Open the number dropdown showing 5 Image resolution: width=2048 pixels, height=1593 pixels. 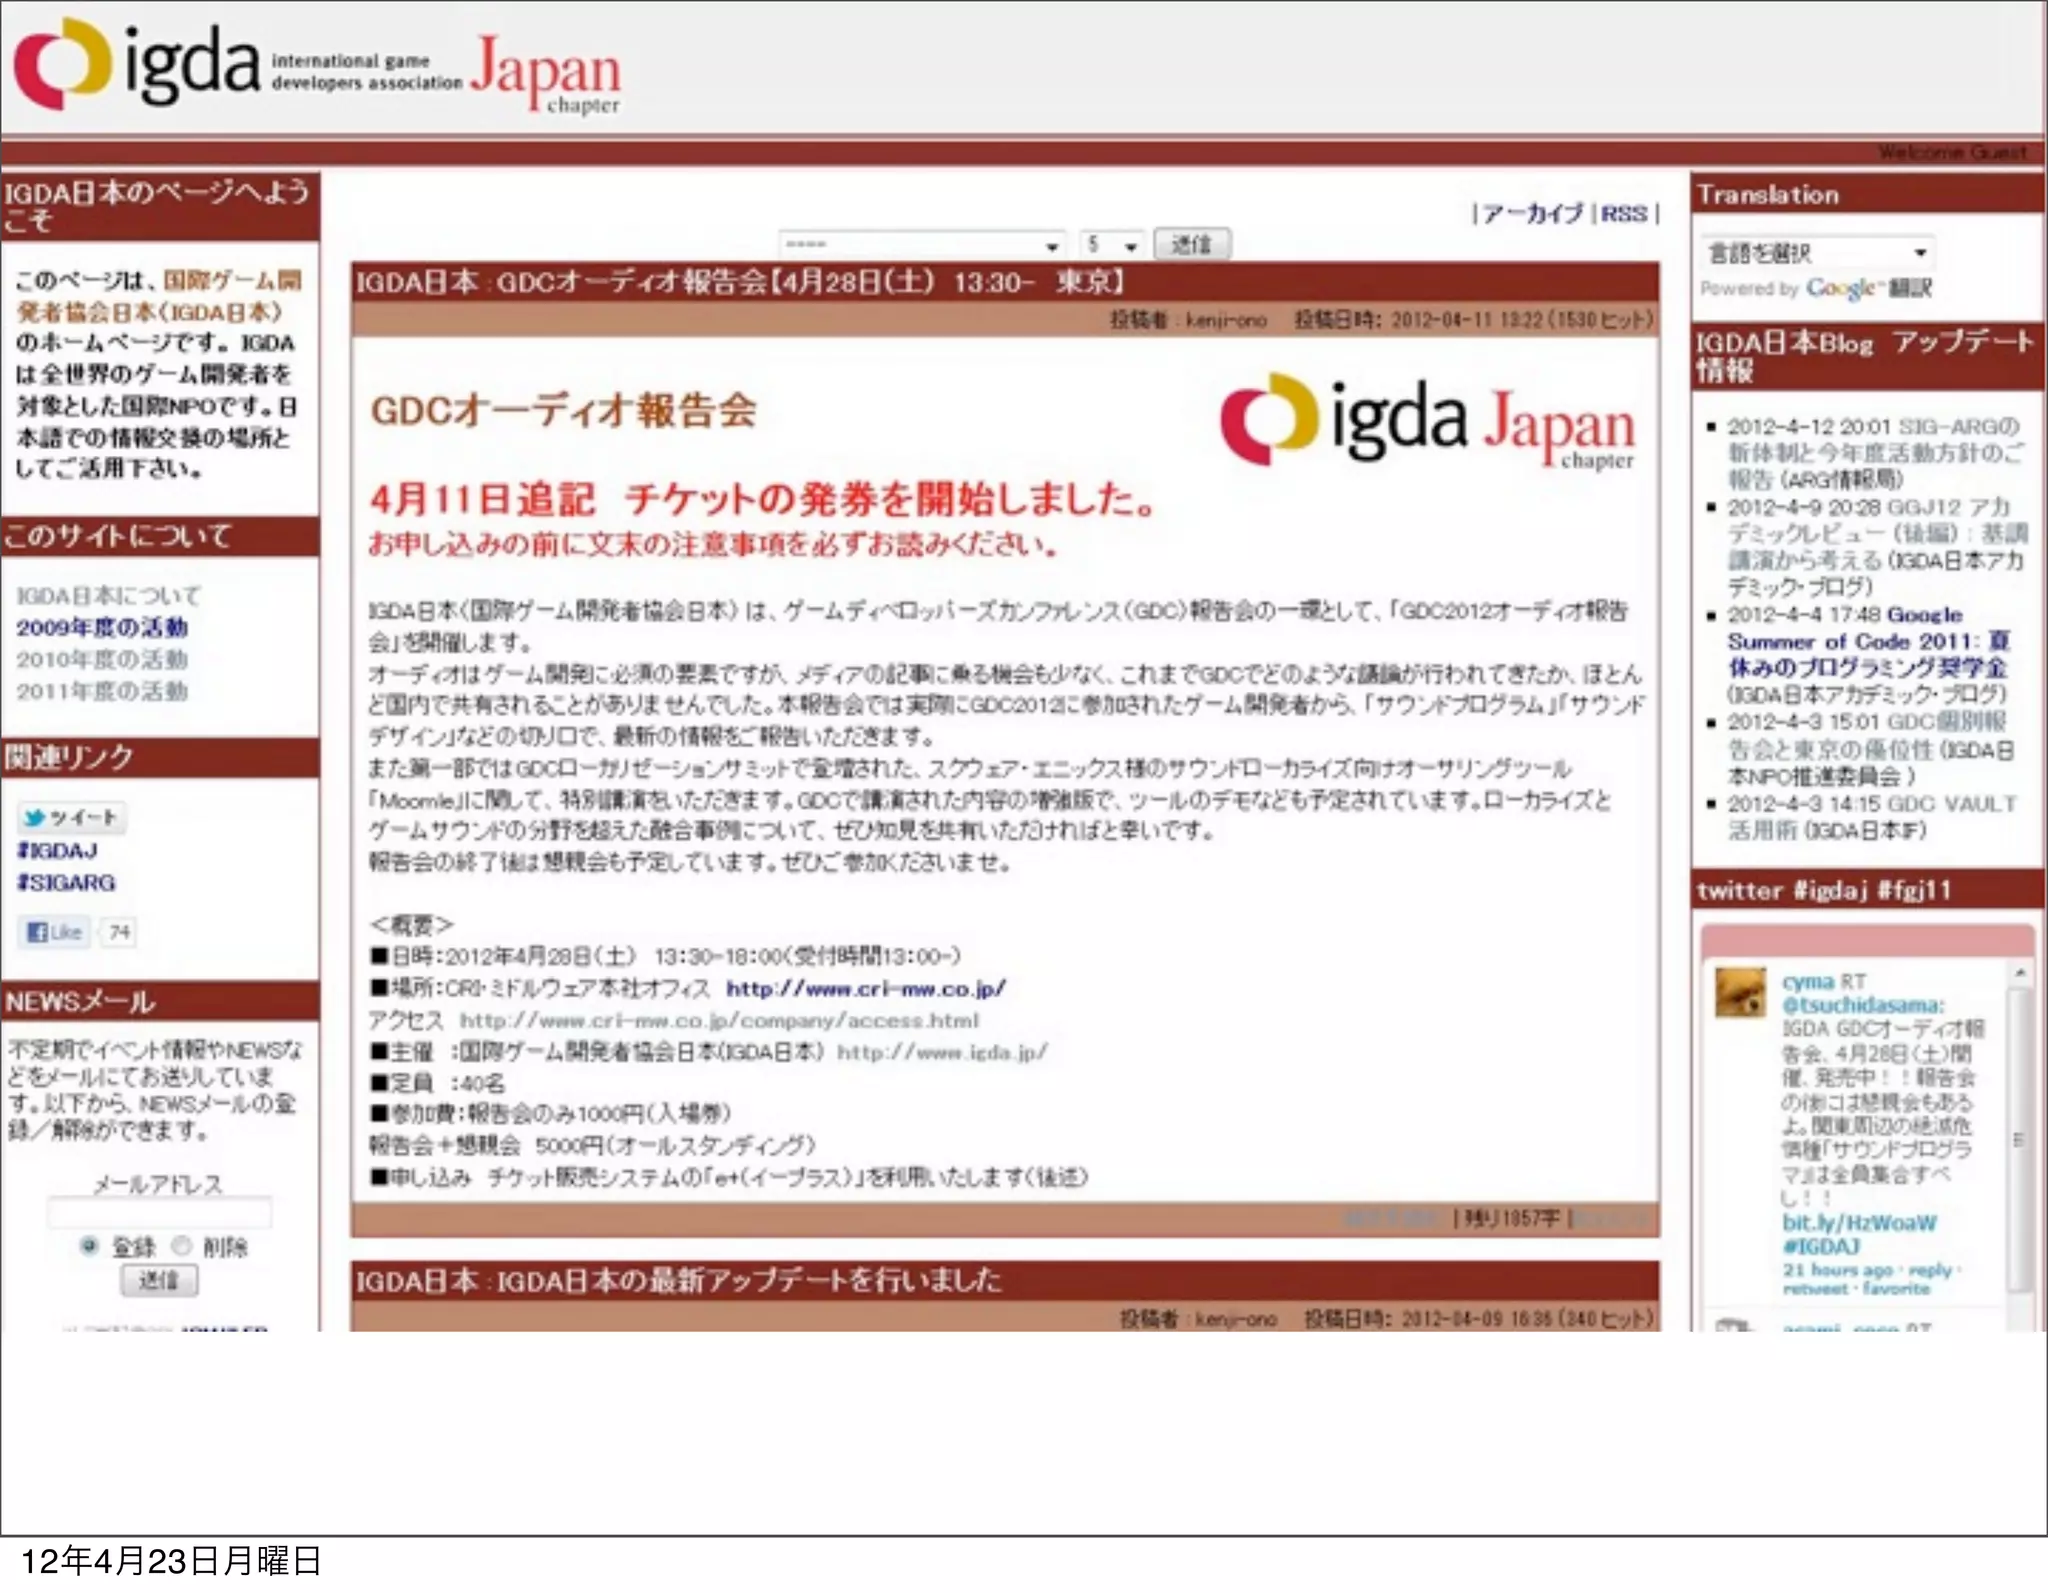coord(1112,244)
